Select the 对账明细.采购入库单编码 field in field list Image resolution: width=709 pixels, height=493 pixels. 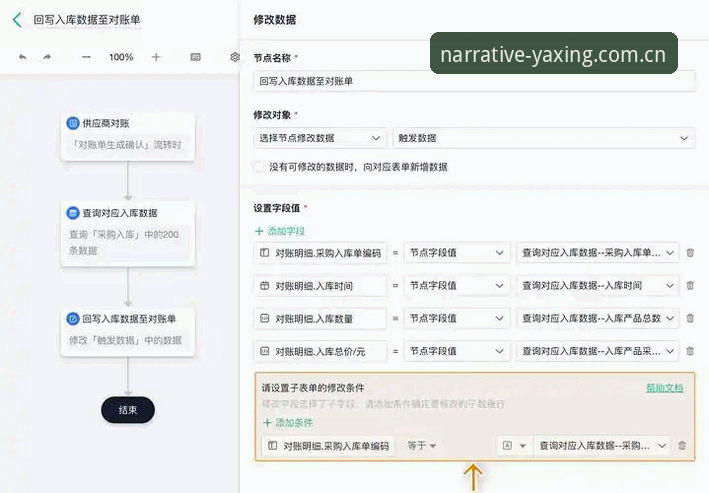320,253
